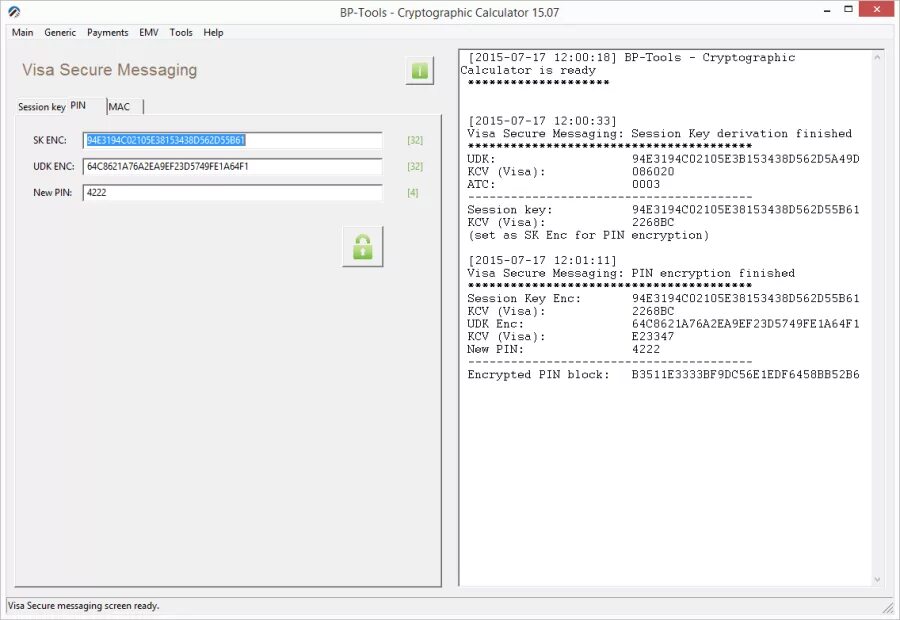Click the status bar 'Visa Secure messaging screen ready.'
Screen dimensions: 900x620
[84, 606]
